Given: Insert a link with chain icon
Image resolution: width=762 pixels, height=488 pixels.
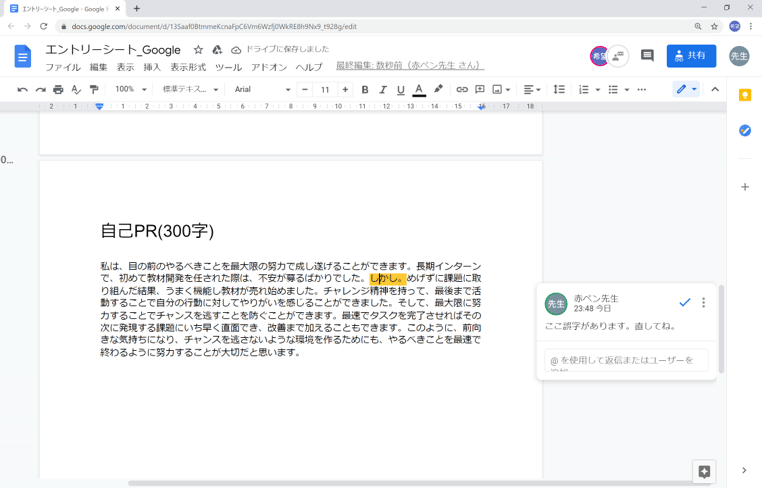Looking at the screenshot, I should [462, 89].
